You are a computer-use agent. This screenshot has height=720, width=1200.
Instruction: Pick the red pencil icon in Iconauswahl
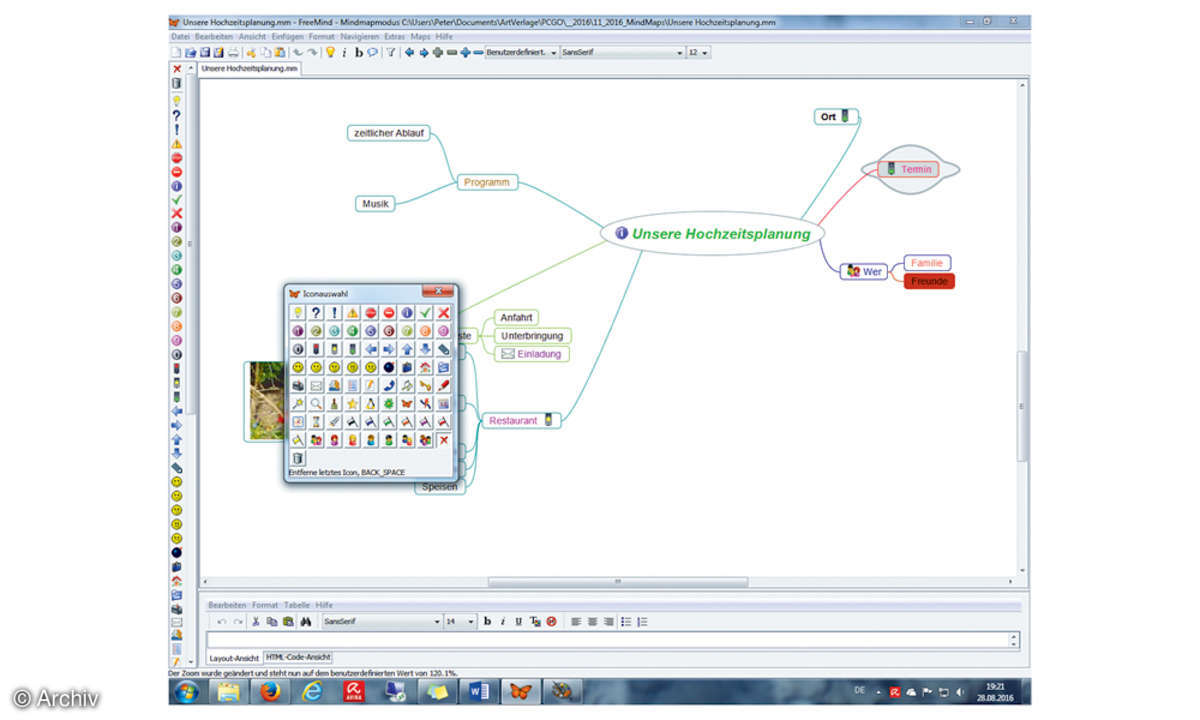(x=443, y=385)
